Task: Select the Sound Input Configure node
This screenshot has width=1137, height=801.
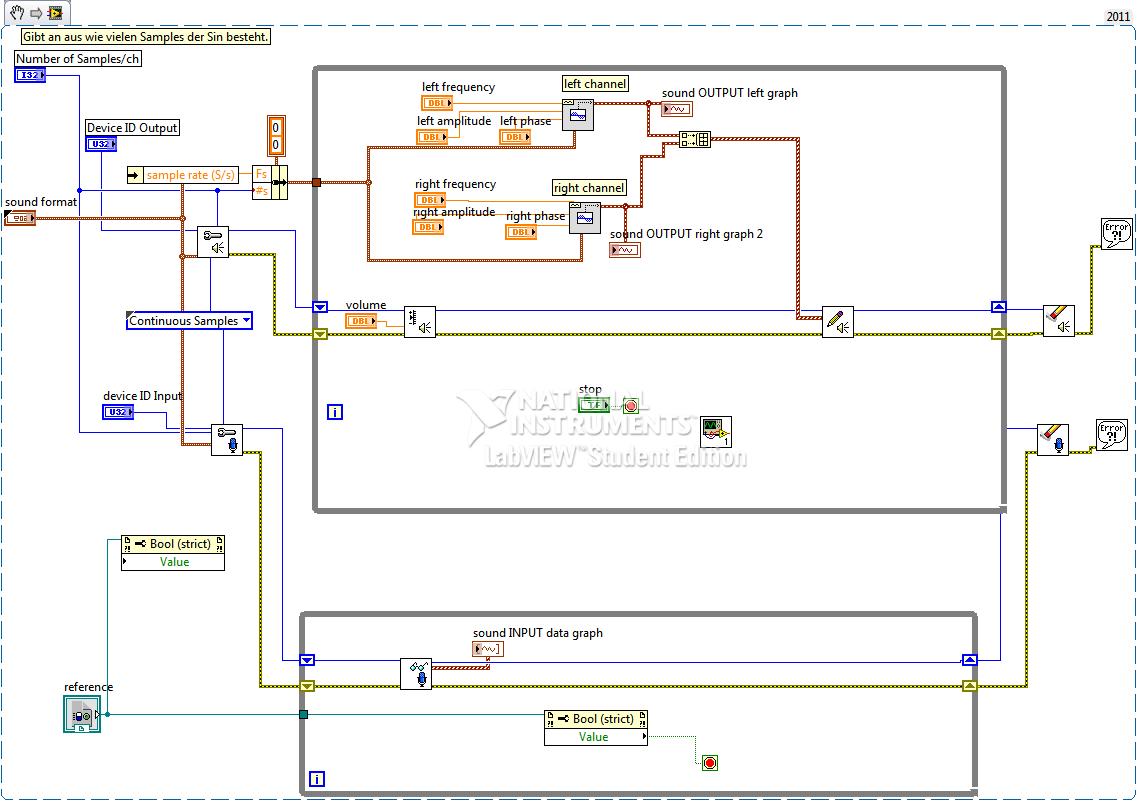Action: tap(227, 440)
